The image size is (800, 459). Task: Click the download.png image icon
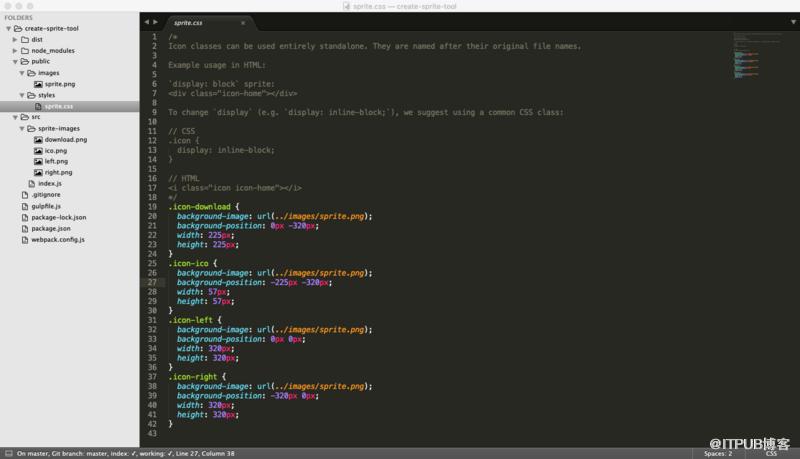point(38,140)
